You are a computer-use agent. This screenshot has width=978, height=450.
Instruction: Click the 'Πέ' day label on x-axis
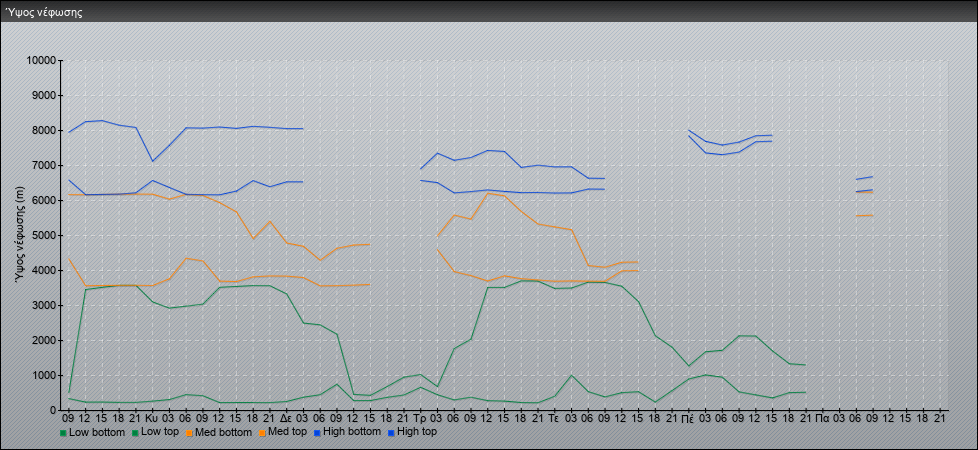688,418
